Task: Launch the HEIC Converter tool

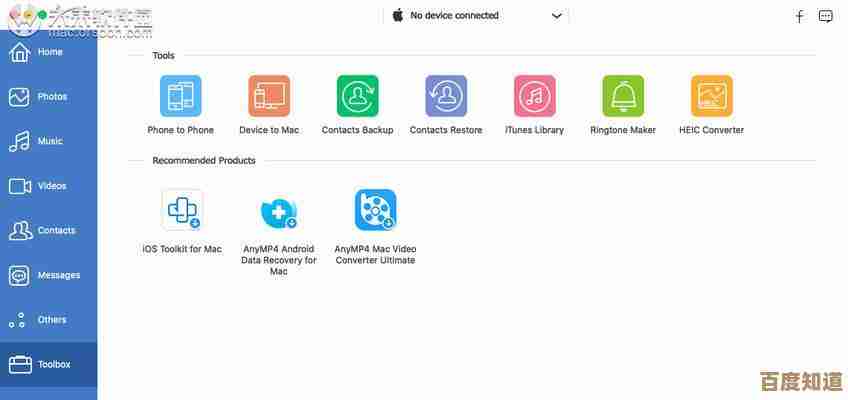Action: point(711,96)
